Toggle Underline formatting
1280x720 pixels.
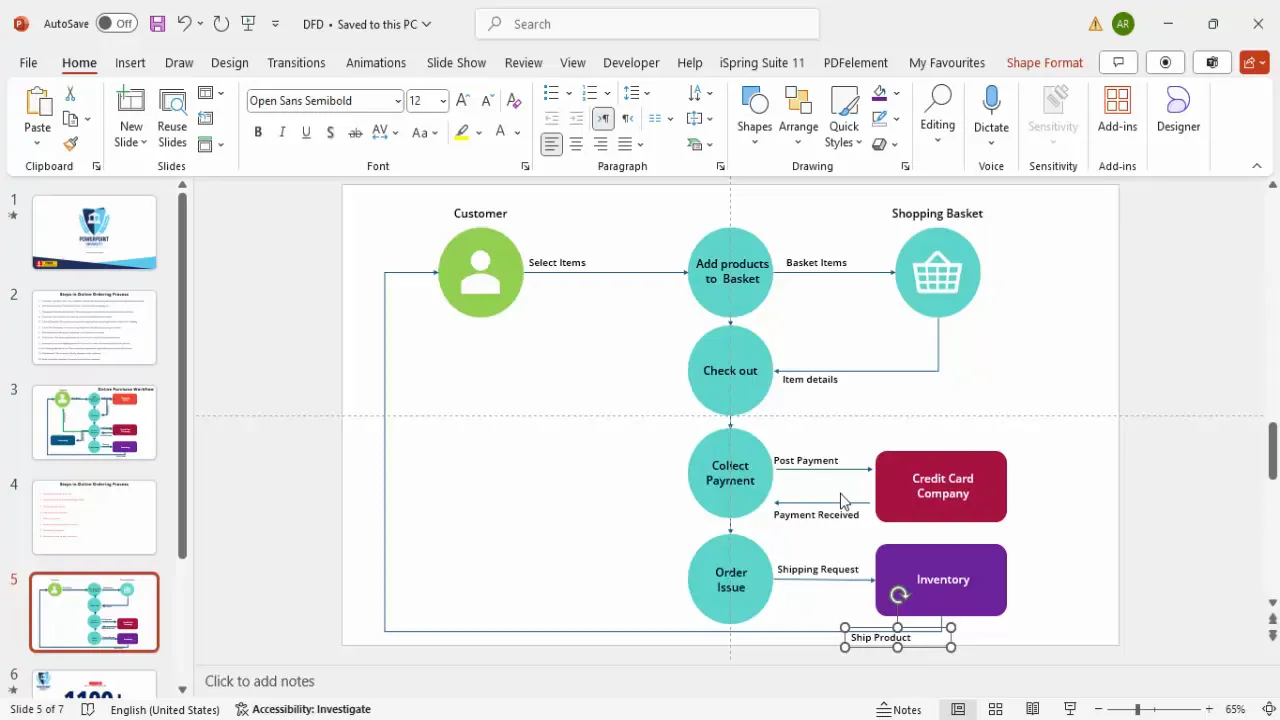[306, 132]
